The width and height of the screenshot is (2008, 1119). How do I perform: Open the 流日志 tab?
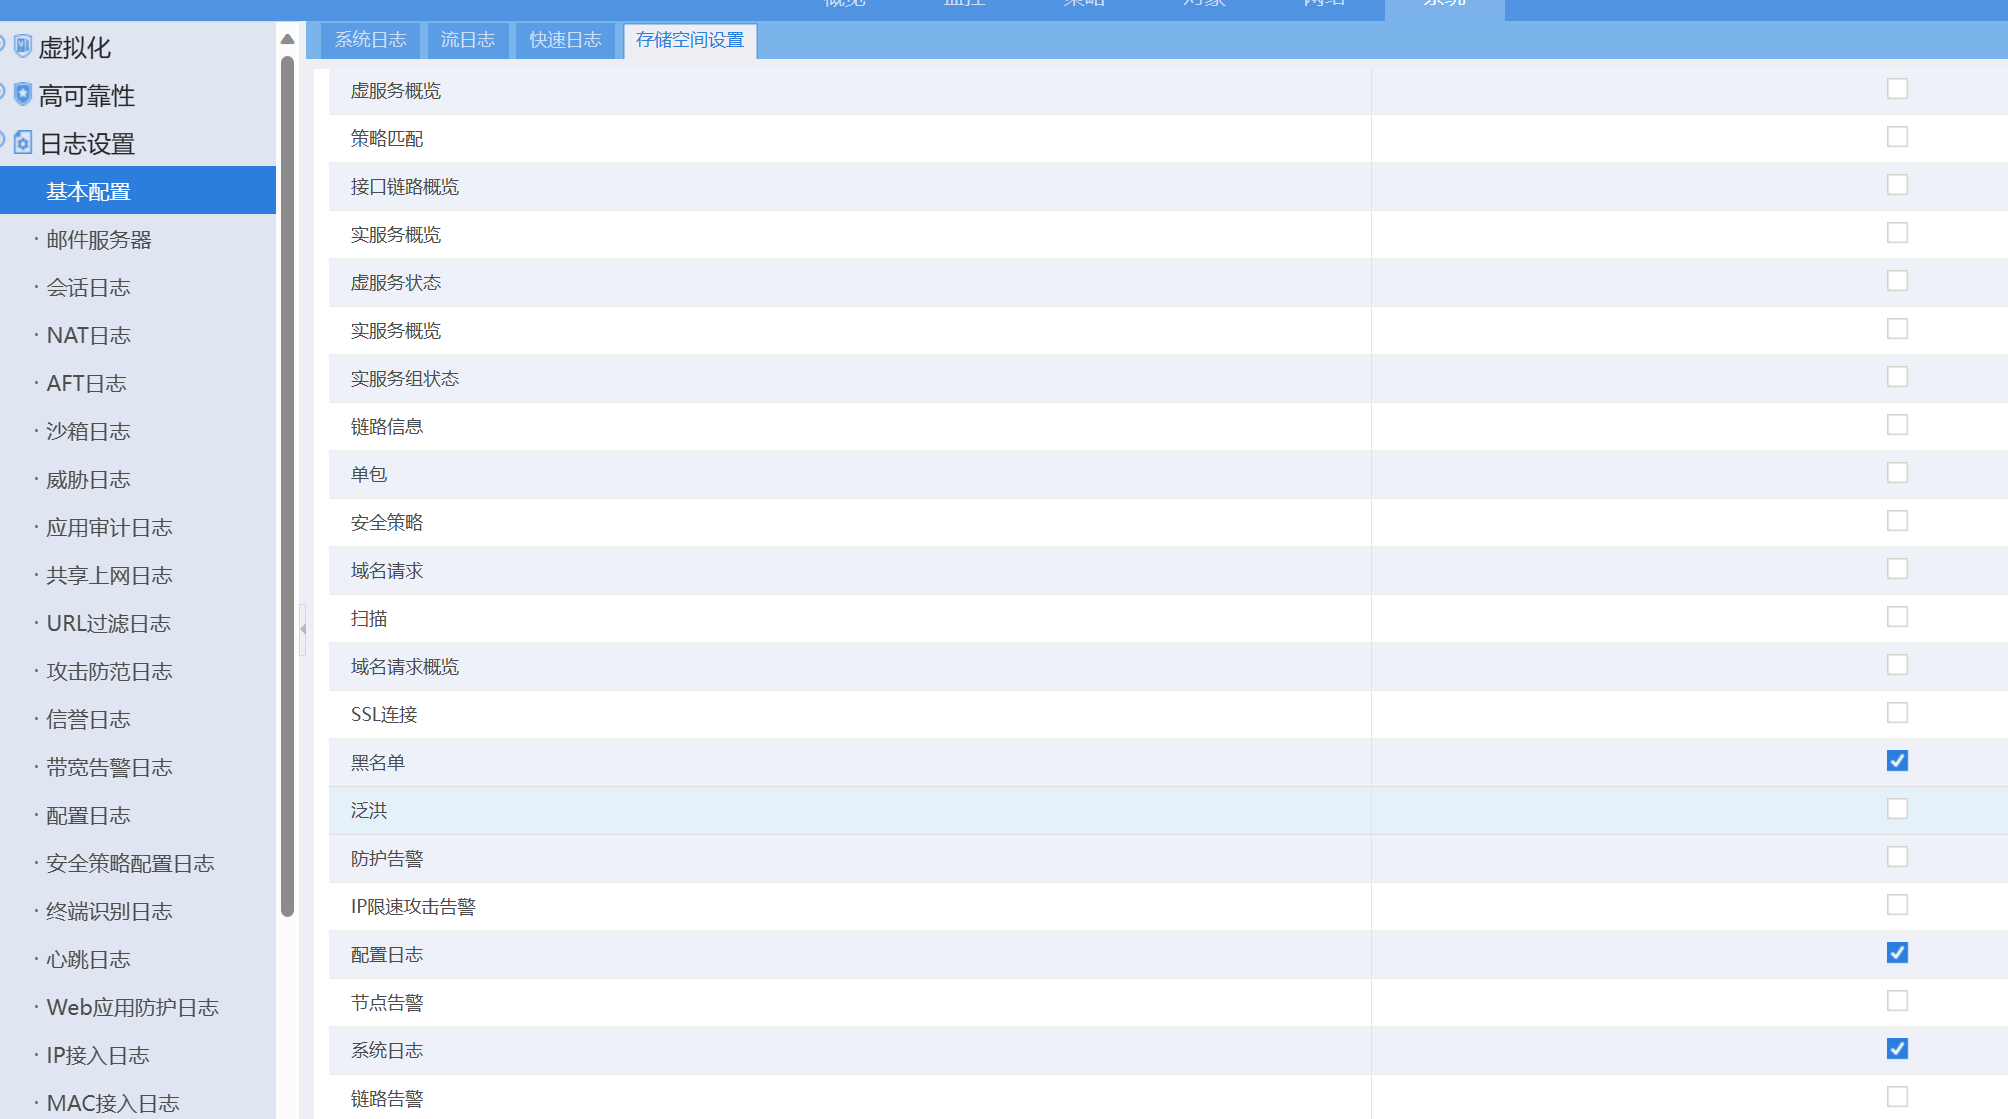(x=467, y=40)
